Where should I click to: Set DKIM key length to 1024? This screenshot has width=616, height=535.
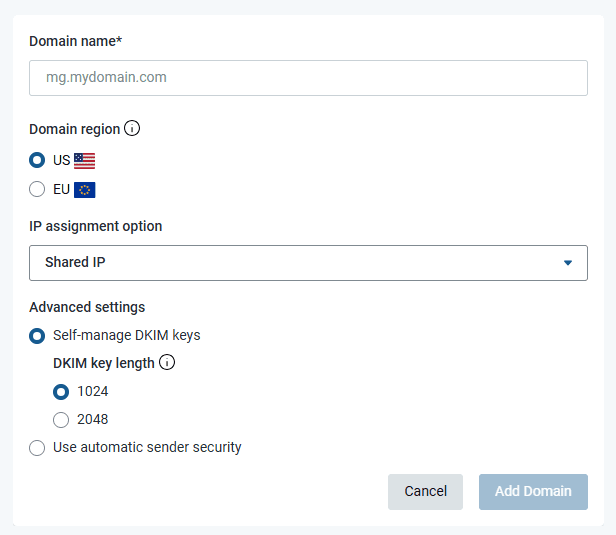[62, 391]
